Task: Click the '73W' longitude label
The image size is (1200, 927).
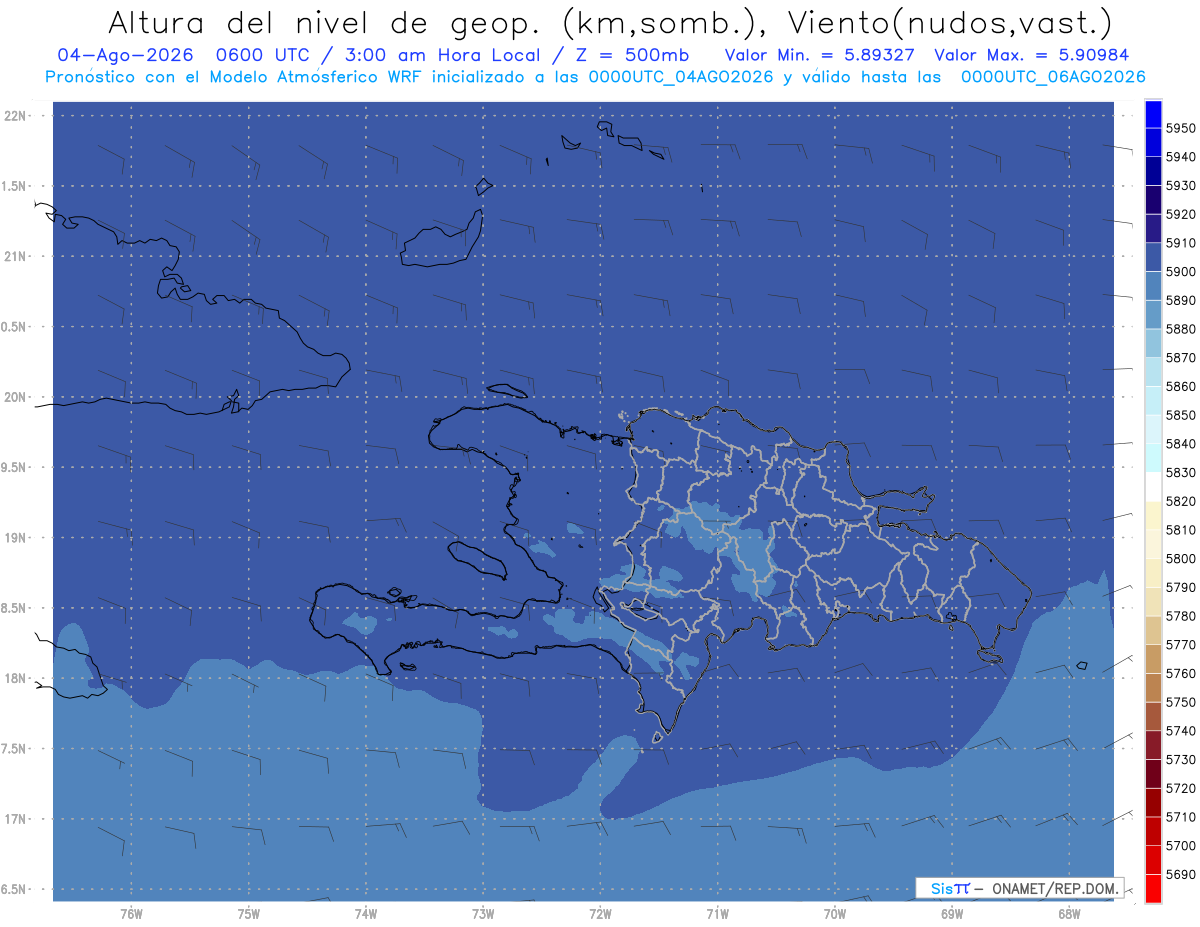Action: click(x=483, y=914)
